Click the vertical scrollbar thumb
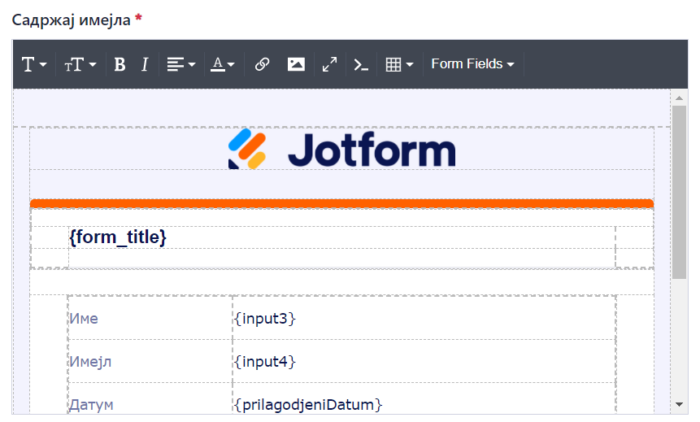This screenshot has height=422, width=700. click(x=679, y=192)
